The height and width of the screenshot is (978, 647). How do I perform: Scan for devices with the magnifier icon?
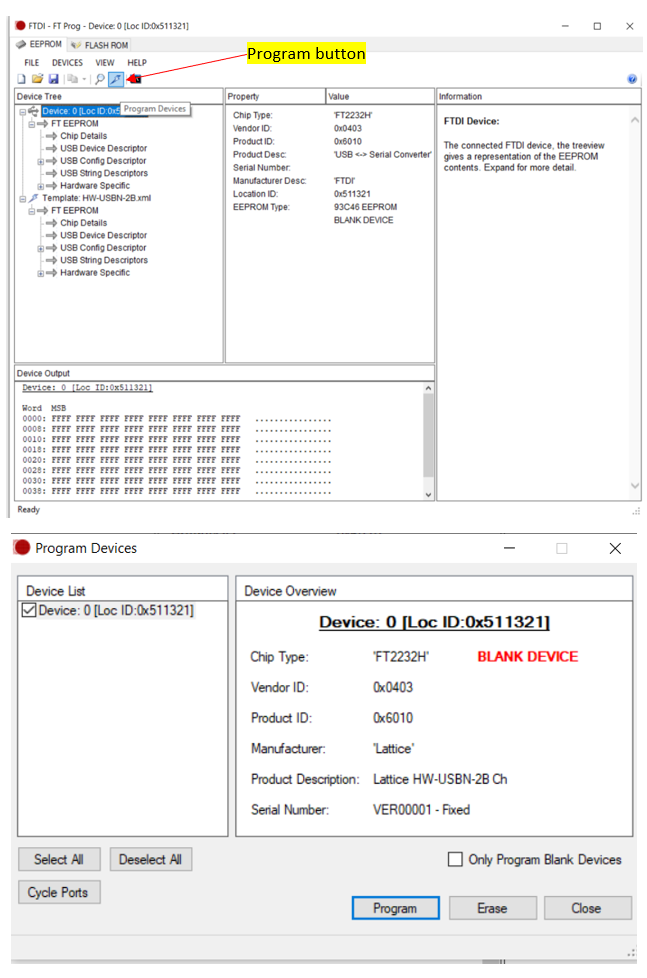click(100, 79)
